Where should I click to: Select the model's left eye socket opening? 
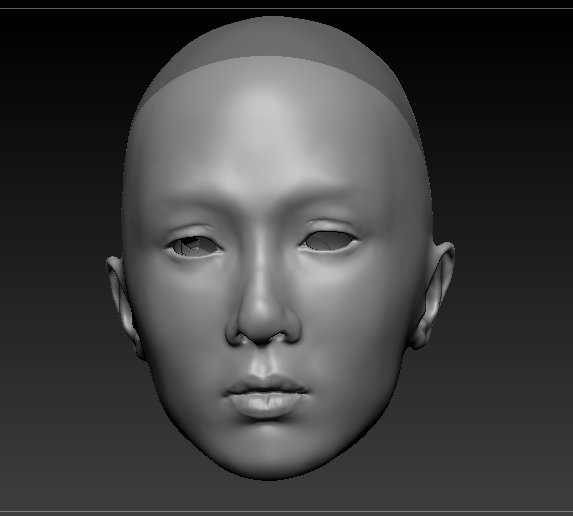point(329,241)
